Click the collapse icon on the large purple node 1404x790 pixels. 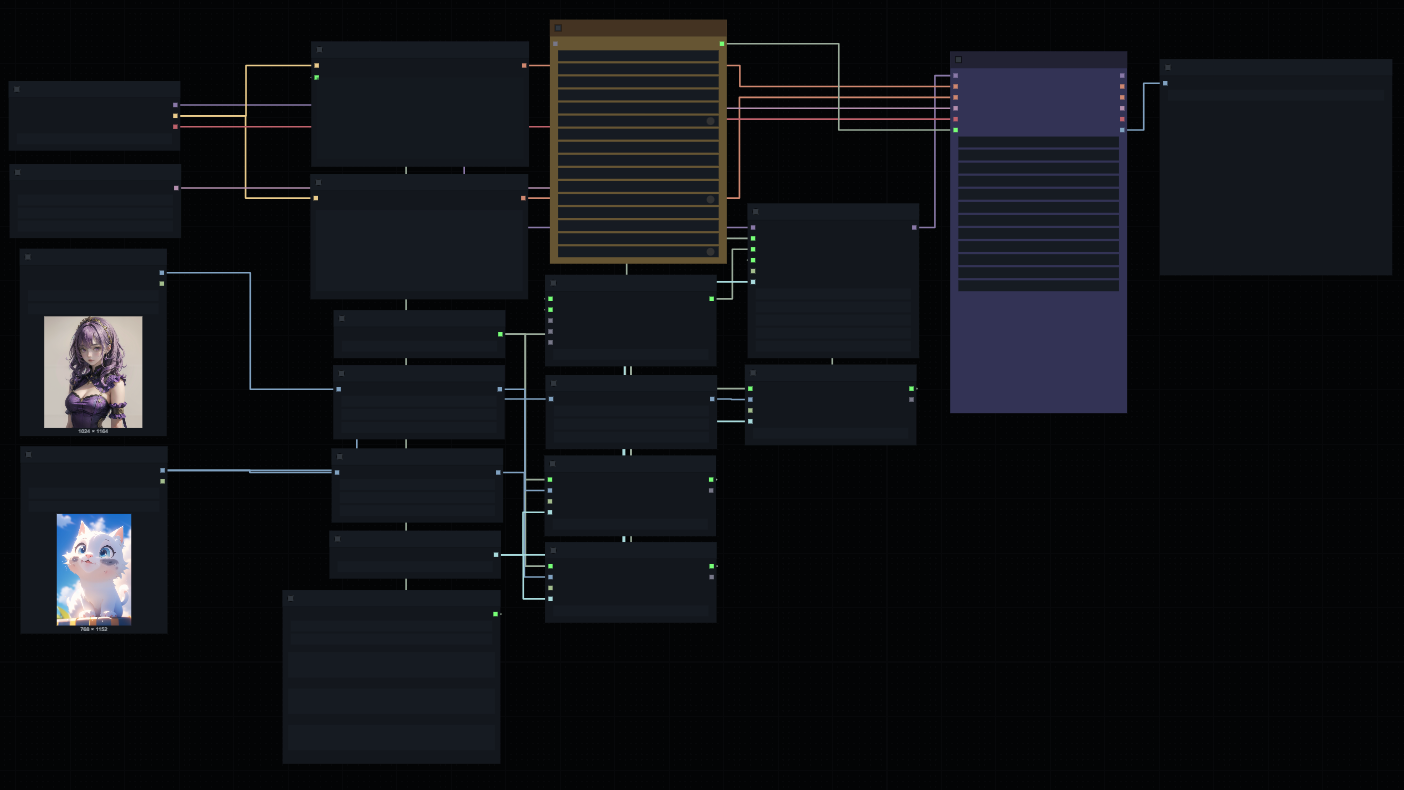(x=959, y=59)
